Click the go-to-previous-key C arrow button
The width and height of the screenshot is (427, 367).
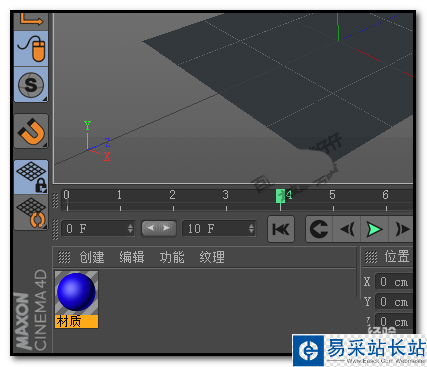pyautogui.click(x=319, y=229)
